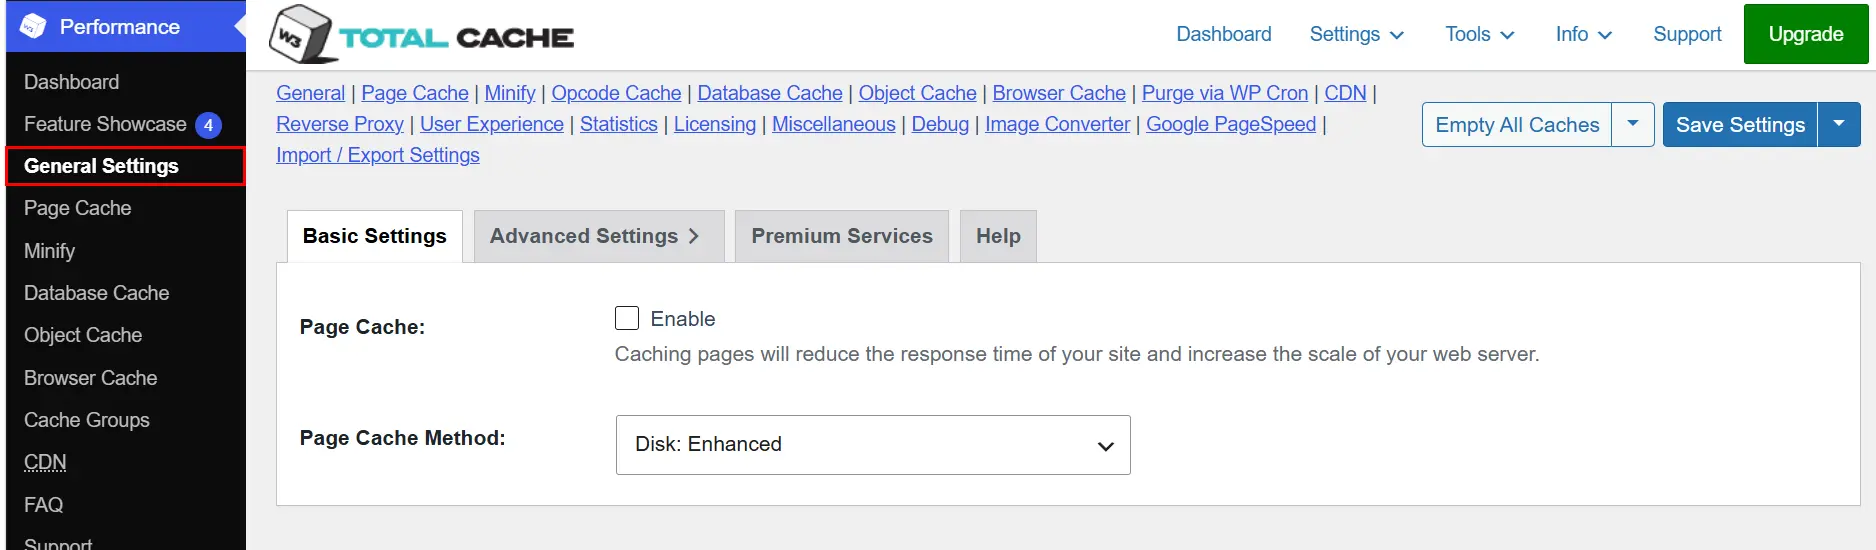This screenshot has height=550, width=1876.
Task: Click the Save Settings button
Action: point(1740,124)
